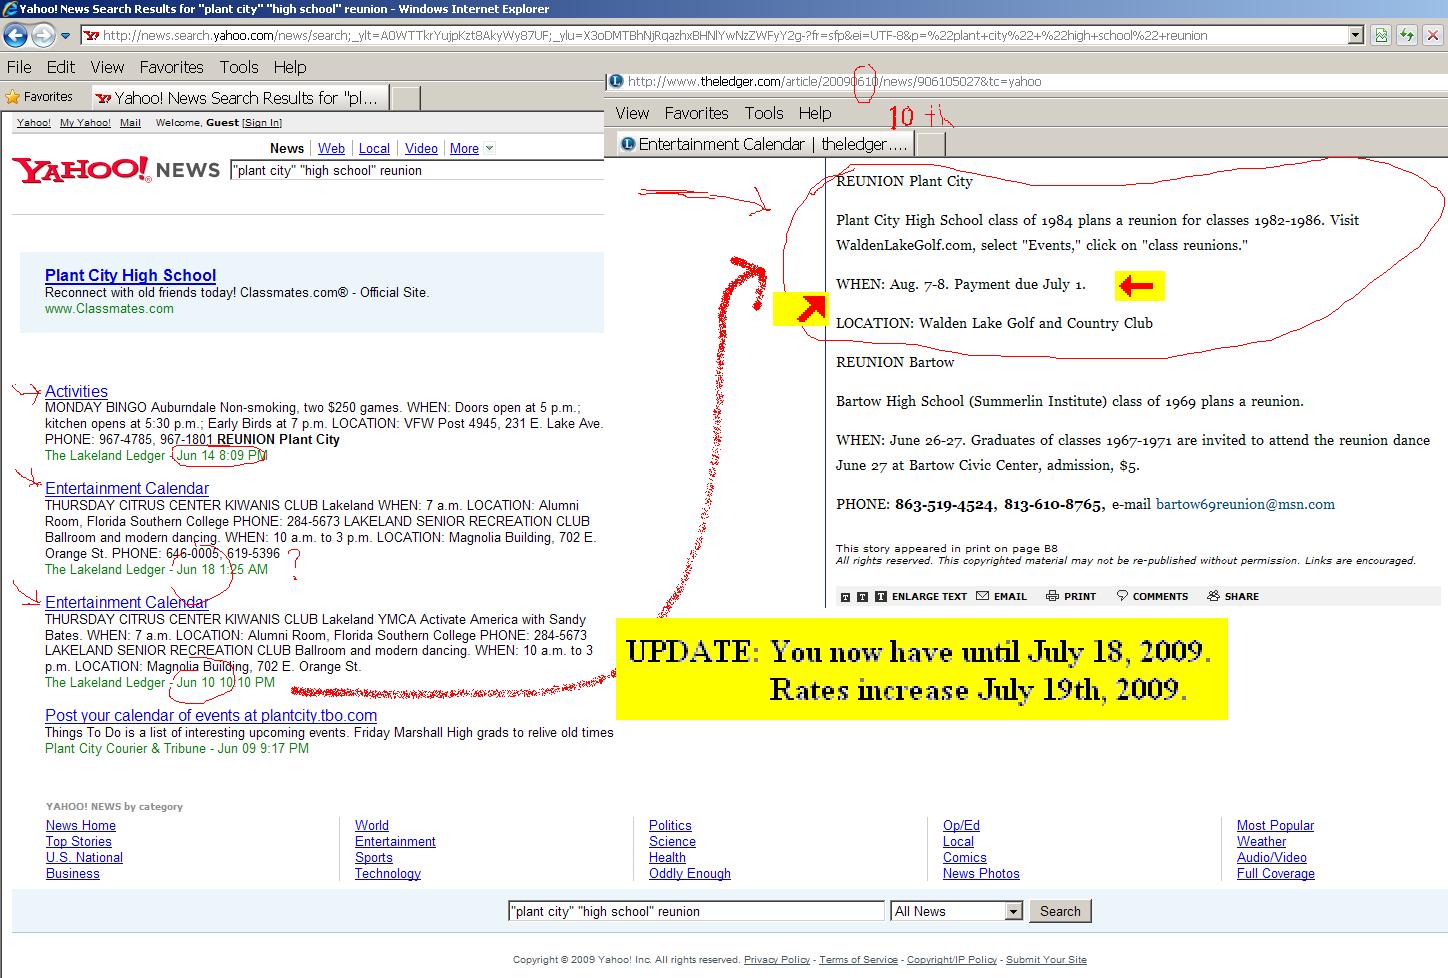This screenshot has width=1448, height=978.
Task: Open Favorites menu in theledger window
Action: 696,113
